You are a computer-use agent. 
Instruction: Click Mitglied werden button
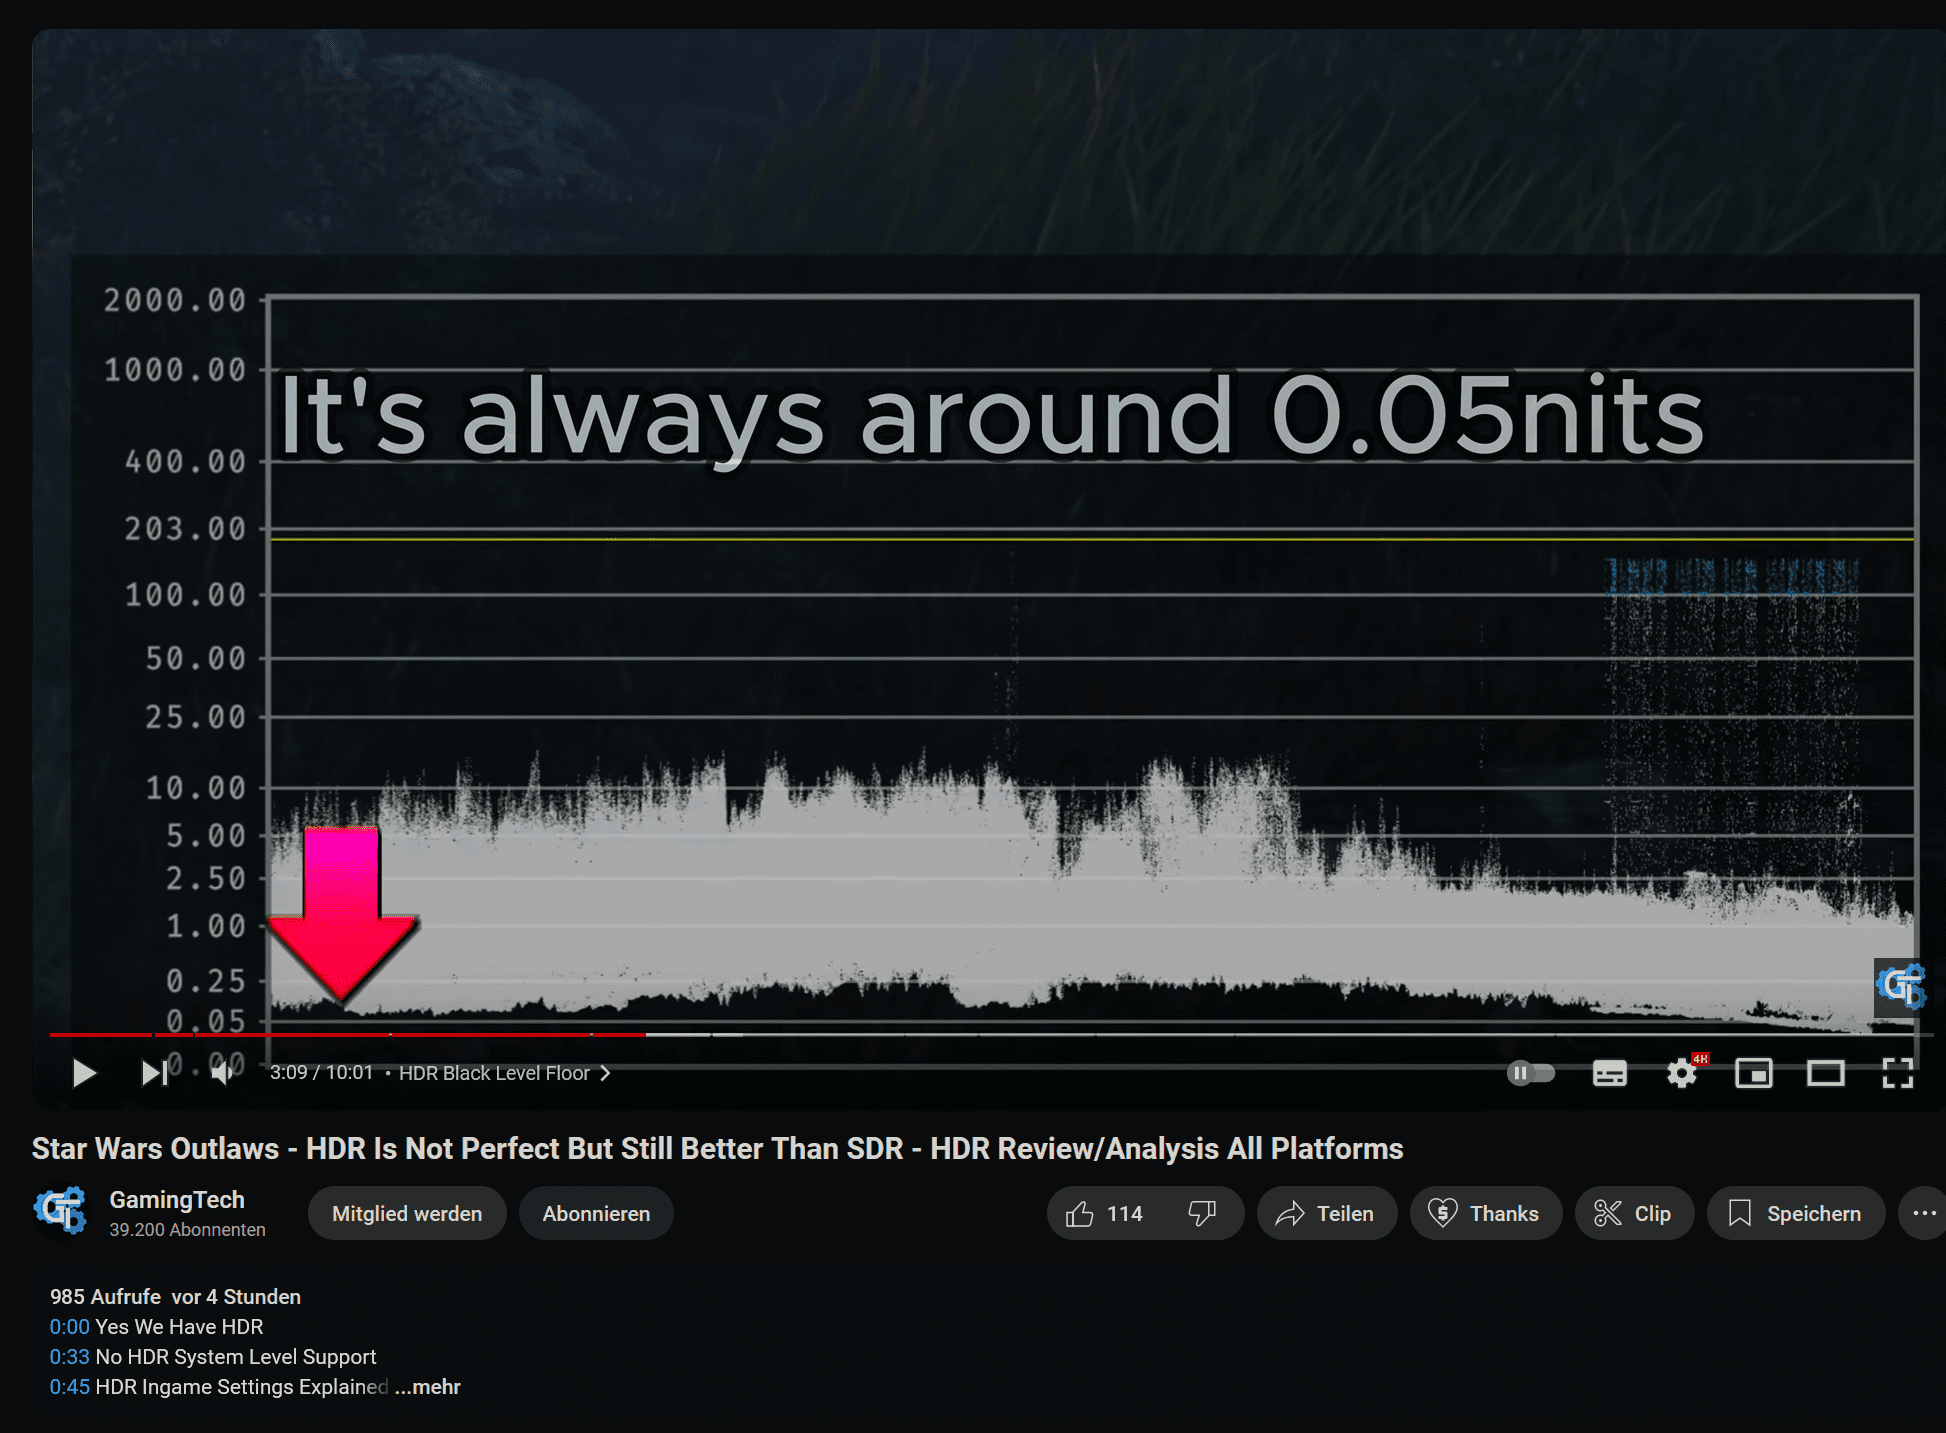coord(407,1213)
